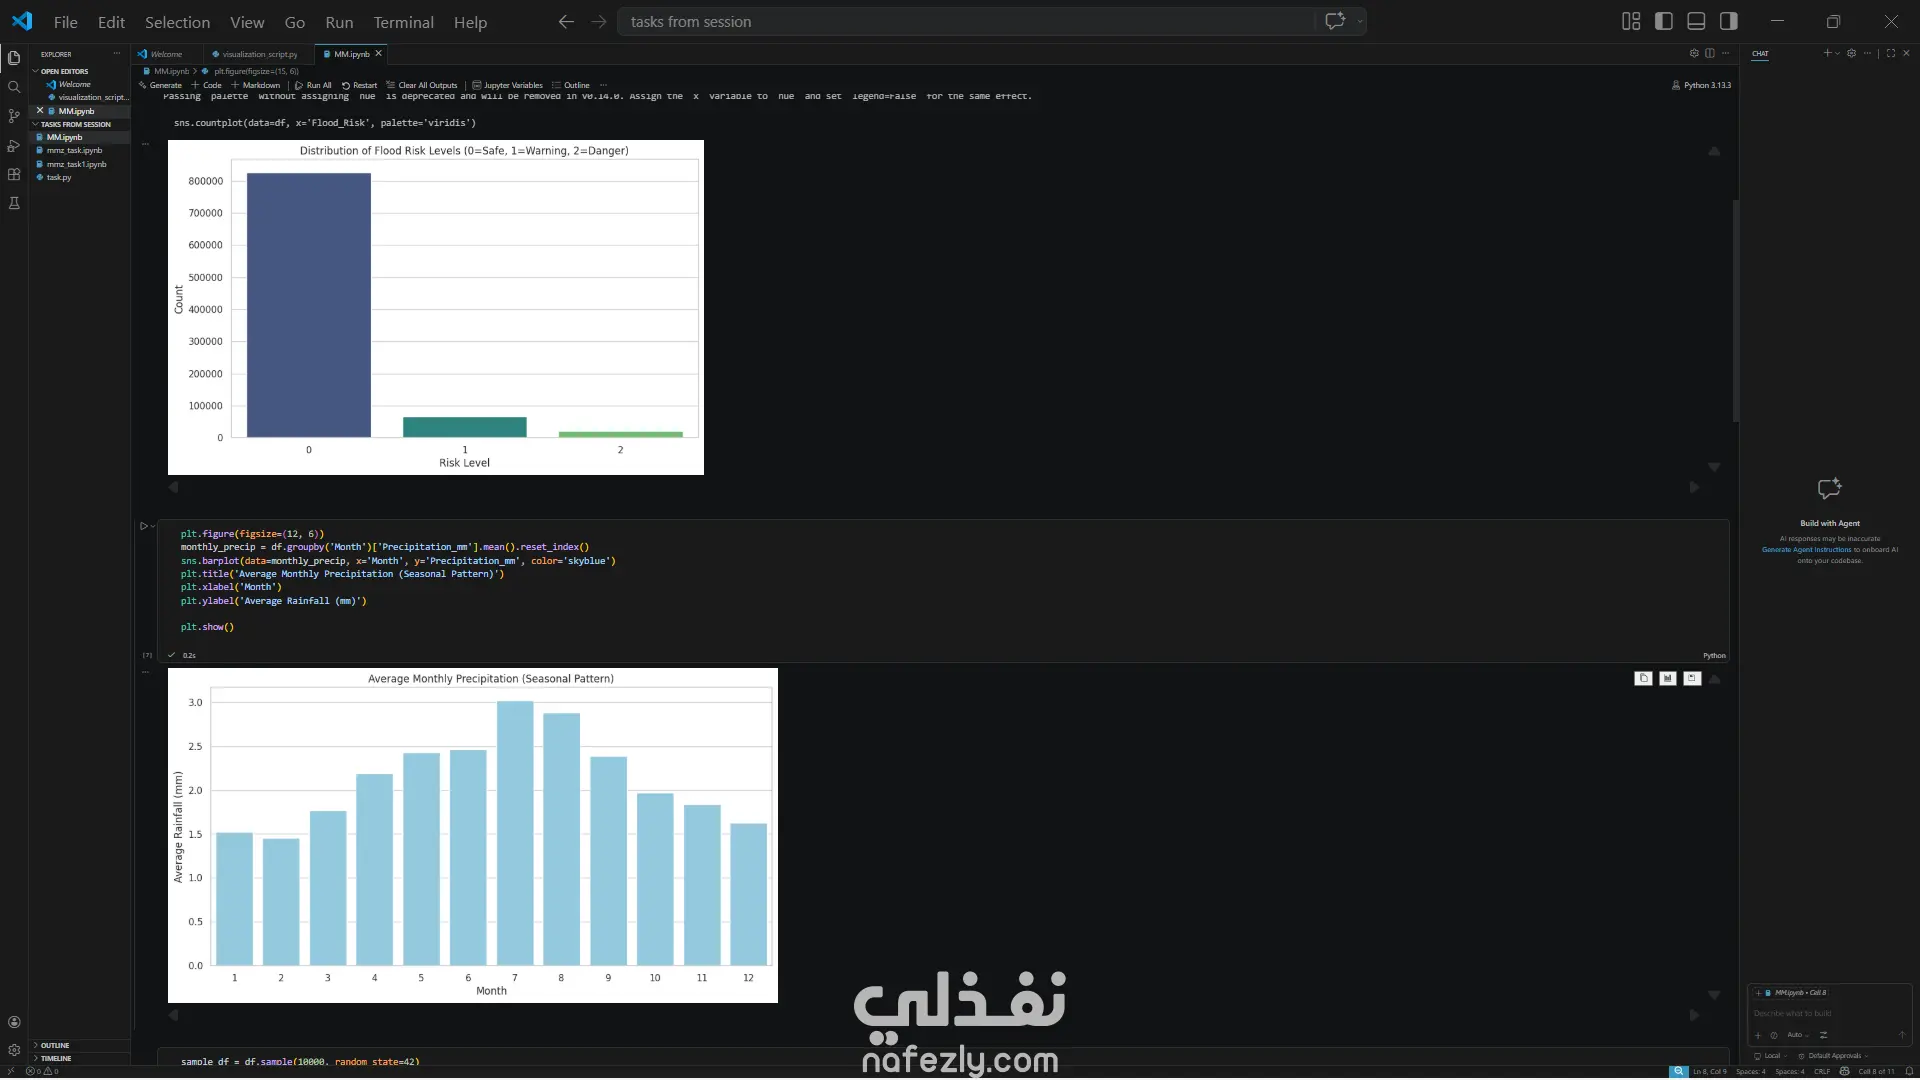
Task: Close MM.ipynb in Open Editors list
Action: tap(40, 111)
